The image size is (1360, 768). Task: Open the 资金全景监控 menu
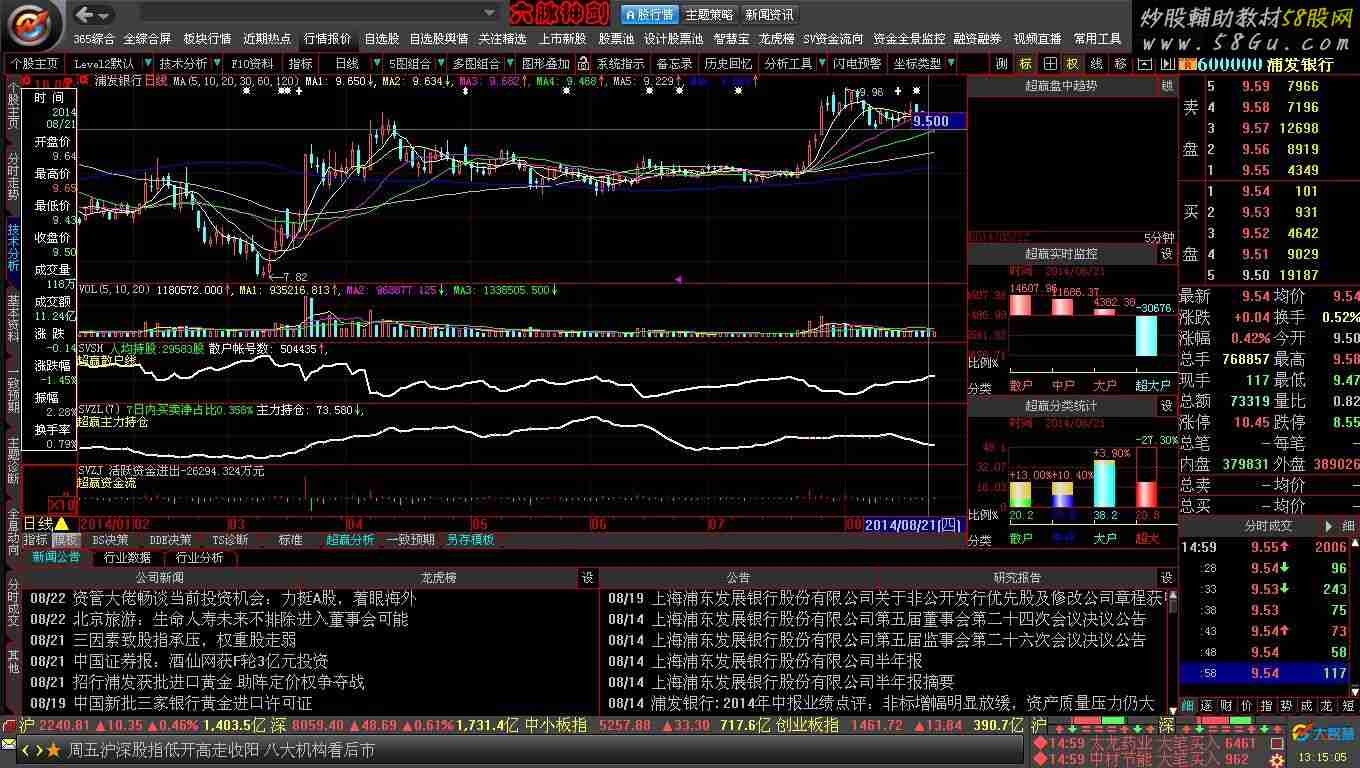coord(908,39)
